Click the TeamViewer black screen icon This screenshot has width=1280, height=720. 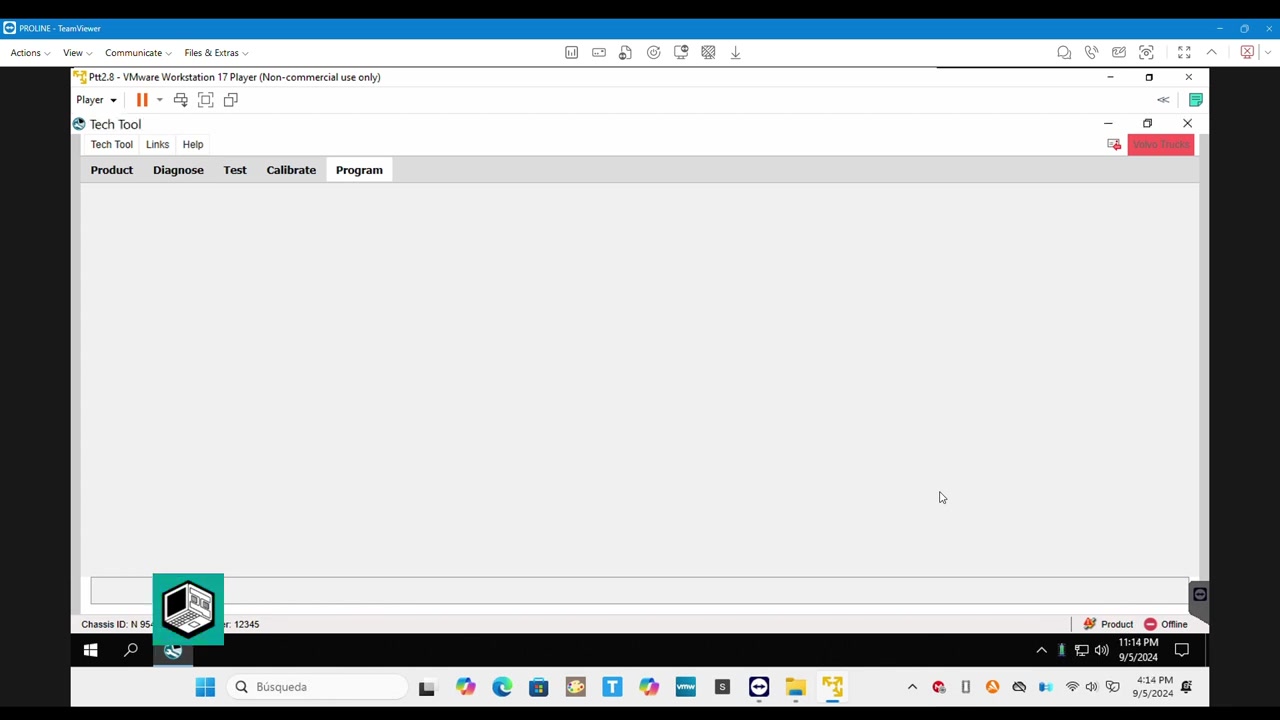(708, 53)
